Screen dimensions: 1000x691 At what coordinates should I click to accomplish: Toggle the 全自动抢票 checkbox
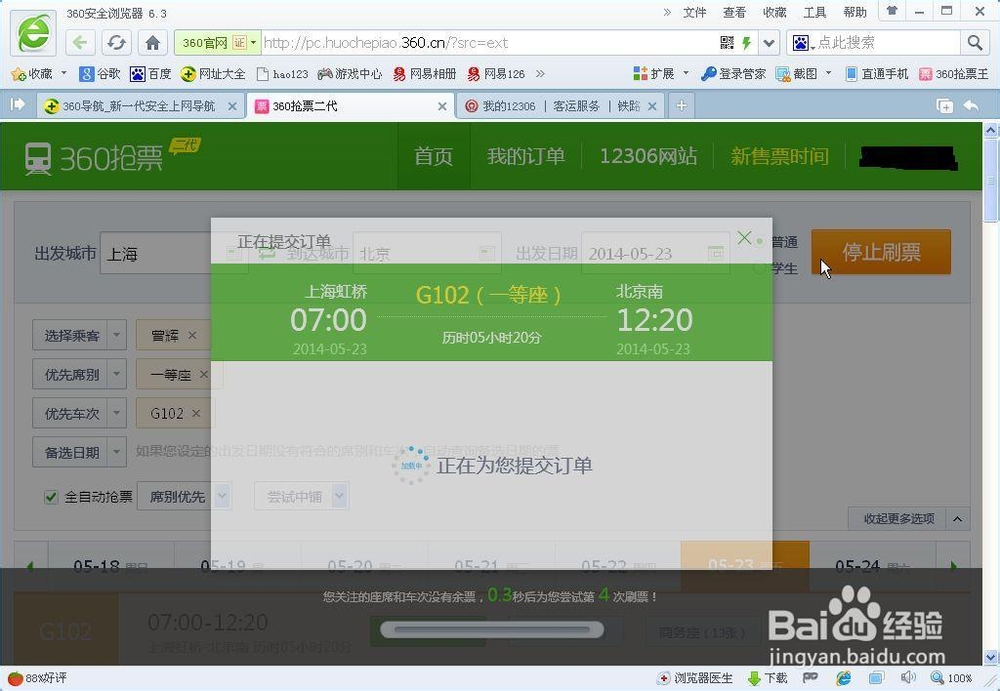[51, 497]
